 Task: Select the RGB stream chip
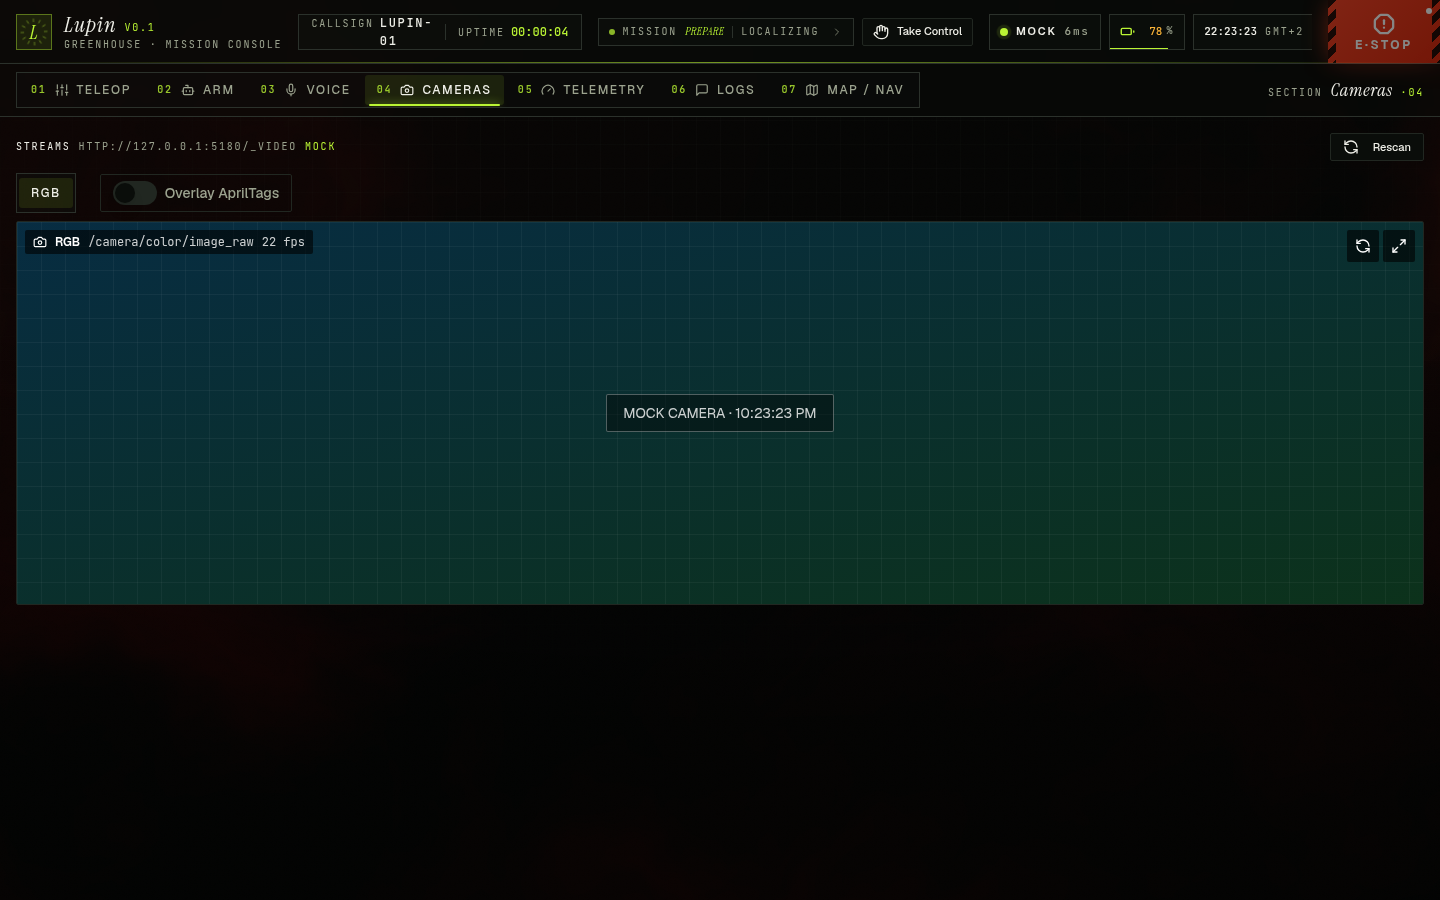click(46, 193)
